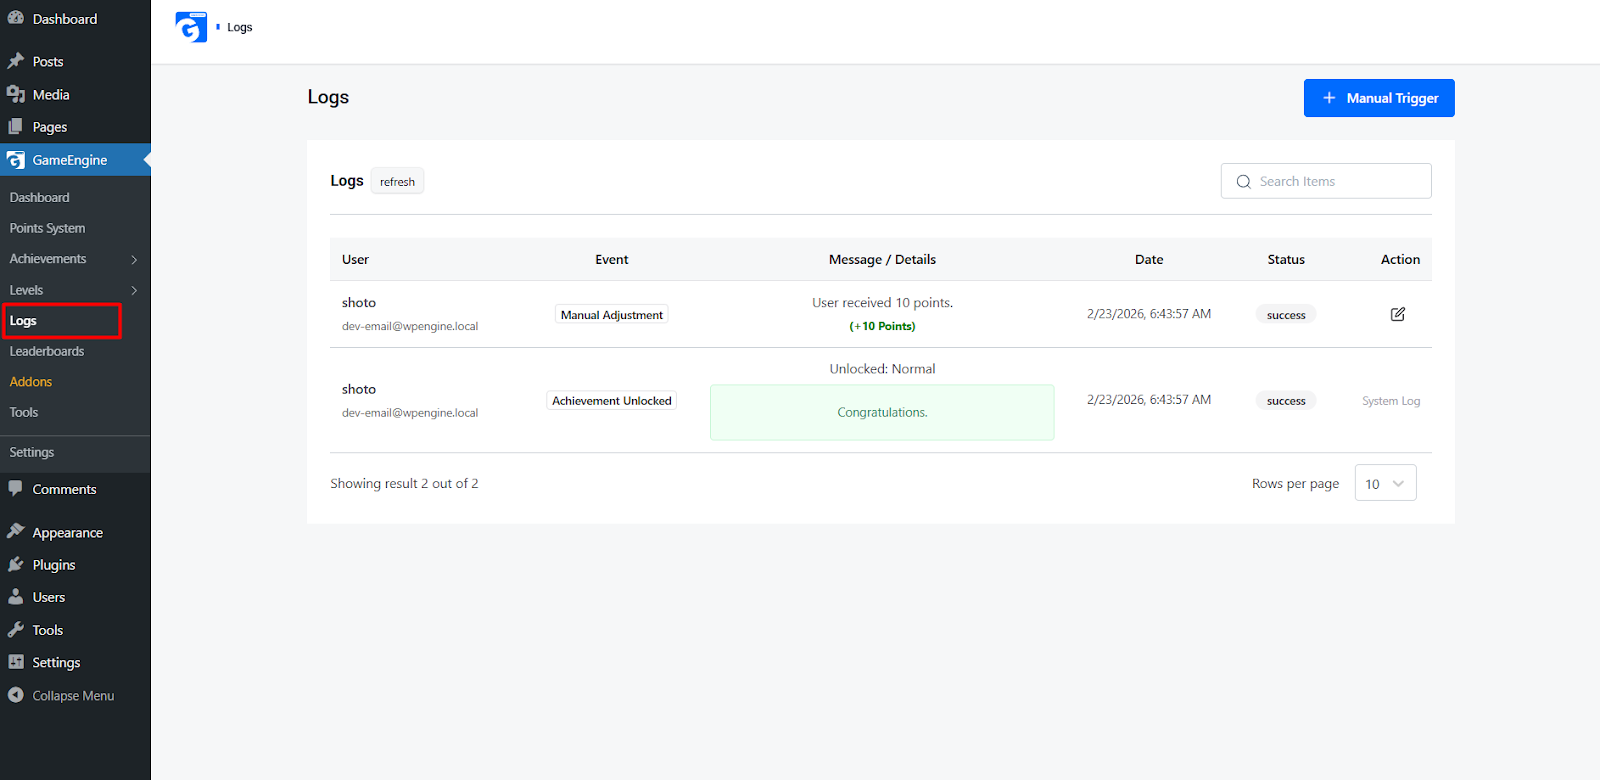Click the Posts pushpin icon
This screenshot has width=1600, height=780.
point(16,61)
